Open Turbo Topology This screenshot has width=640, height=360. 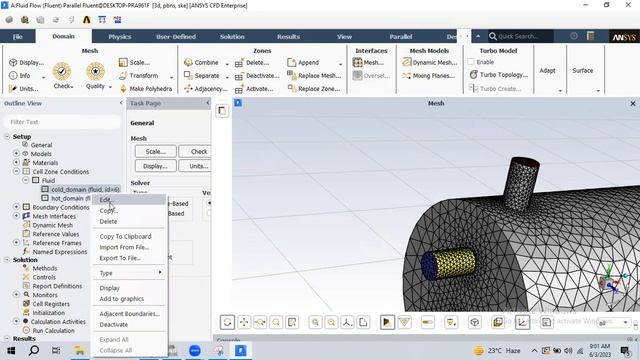point(498,75)
